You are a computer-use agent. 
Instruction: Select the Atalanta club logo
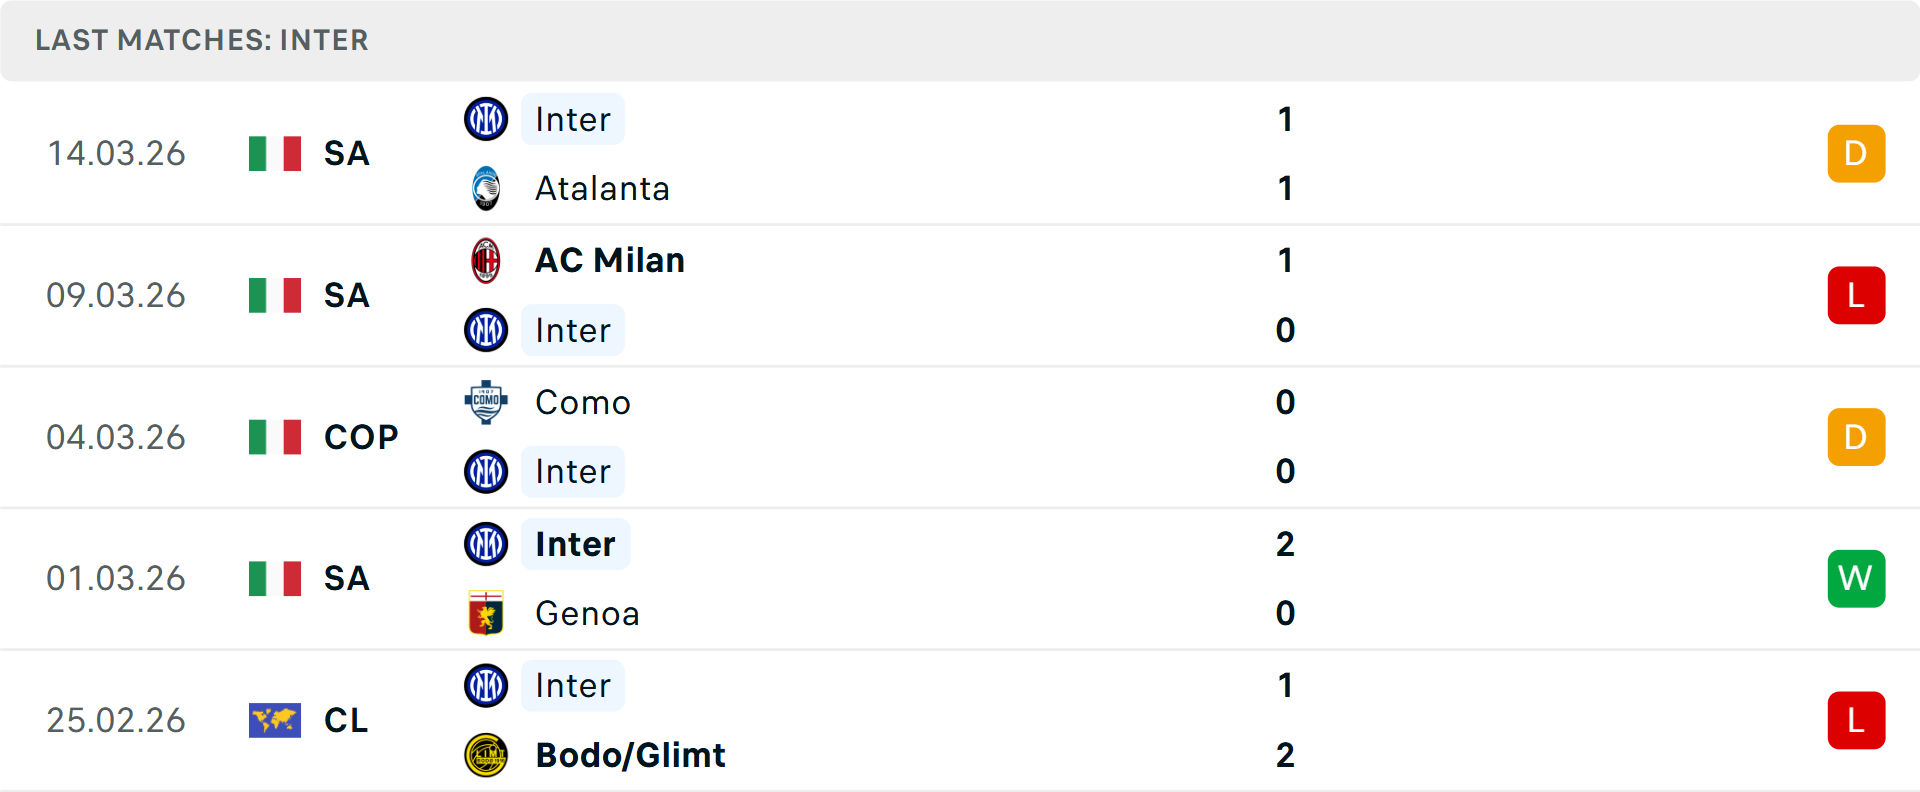pyautogui.click(x=486, y=188)
